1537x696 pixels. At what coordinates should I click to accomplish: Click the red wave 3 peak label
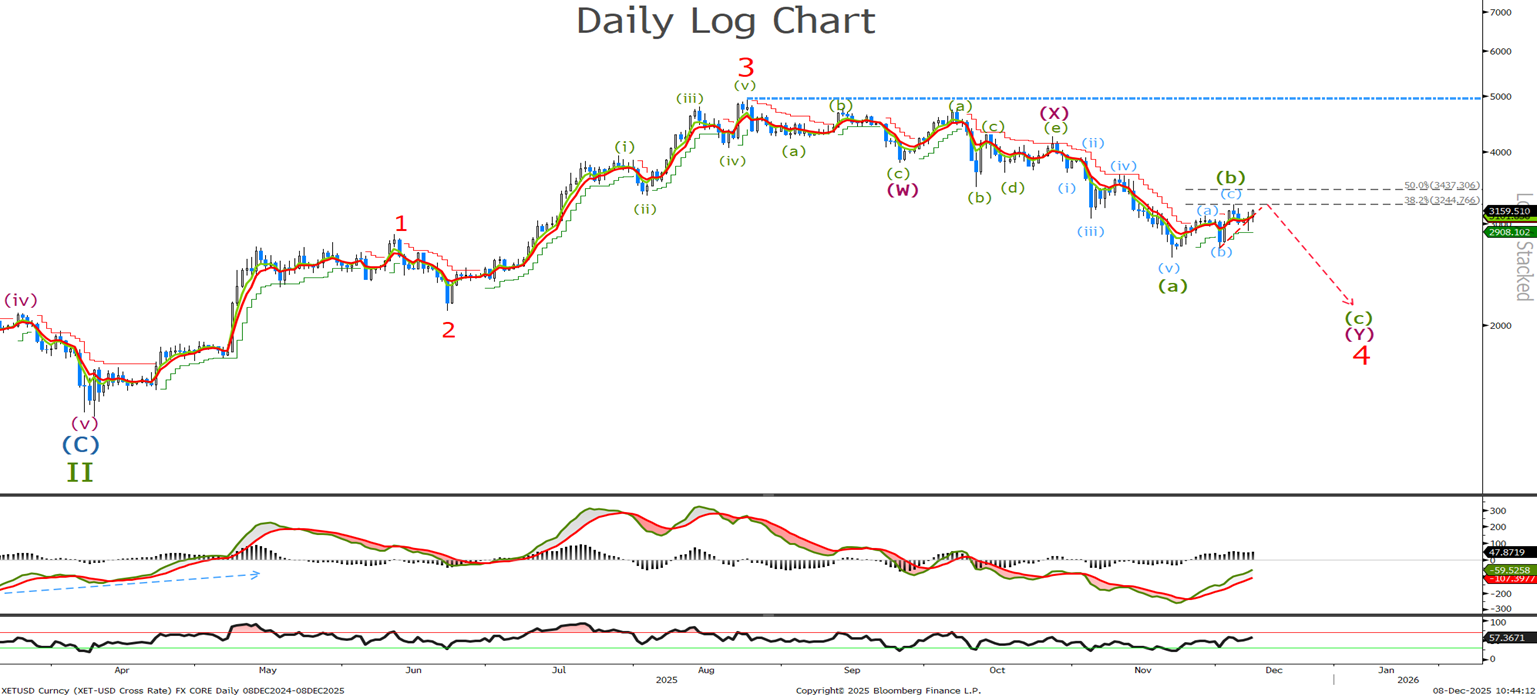point(746,68)
